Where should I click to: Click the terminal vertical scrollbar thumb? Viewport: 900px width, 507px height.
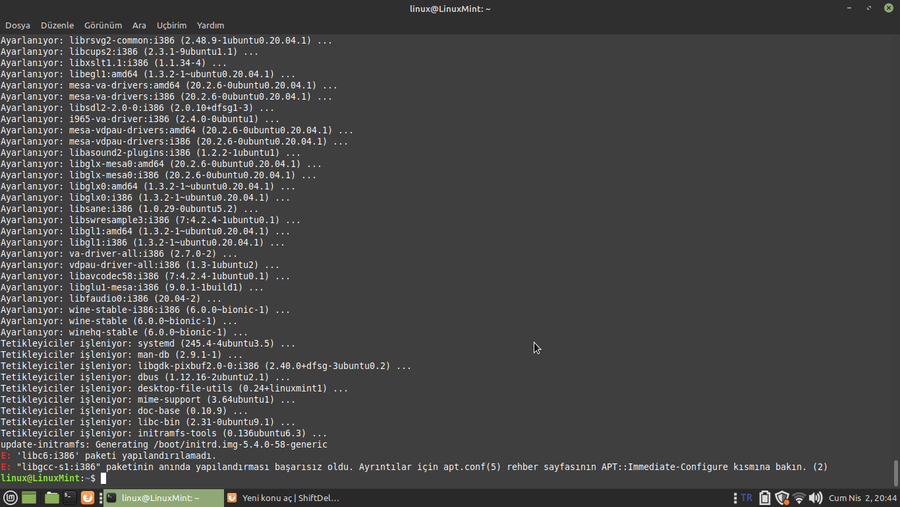tap(896, 473)
